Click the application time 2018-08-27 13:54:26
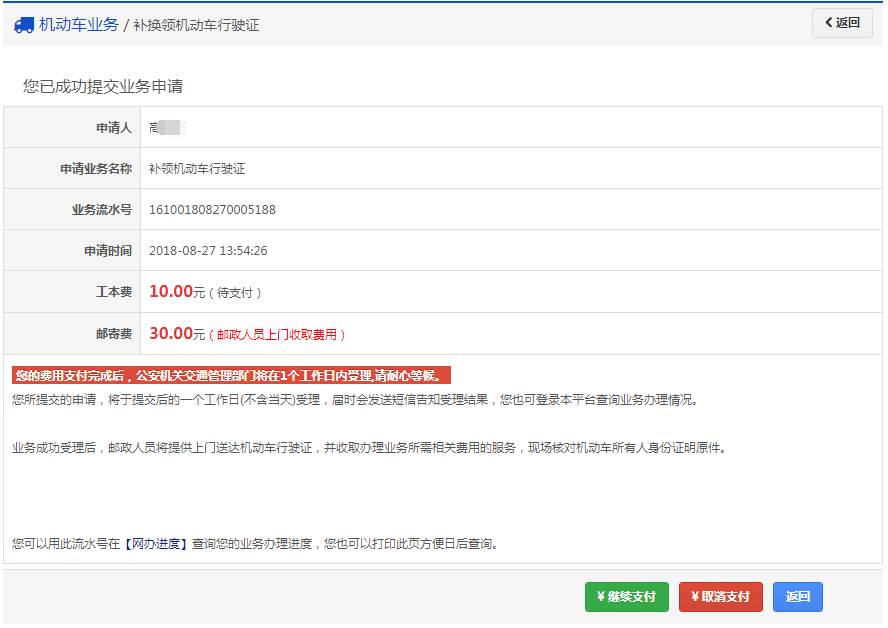This screenshot has width=888, height=628. click(208, 251)
